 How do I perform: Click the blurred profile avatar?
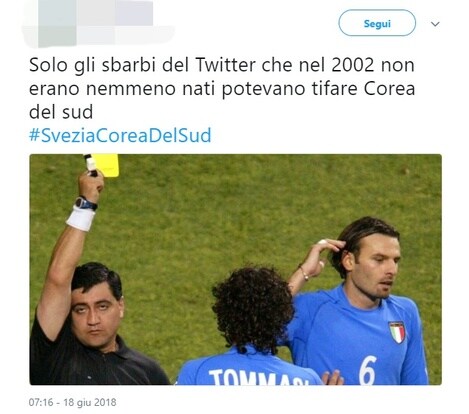pos(52,23)
